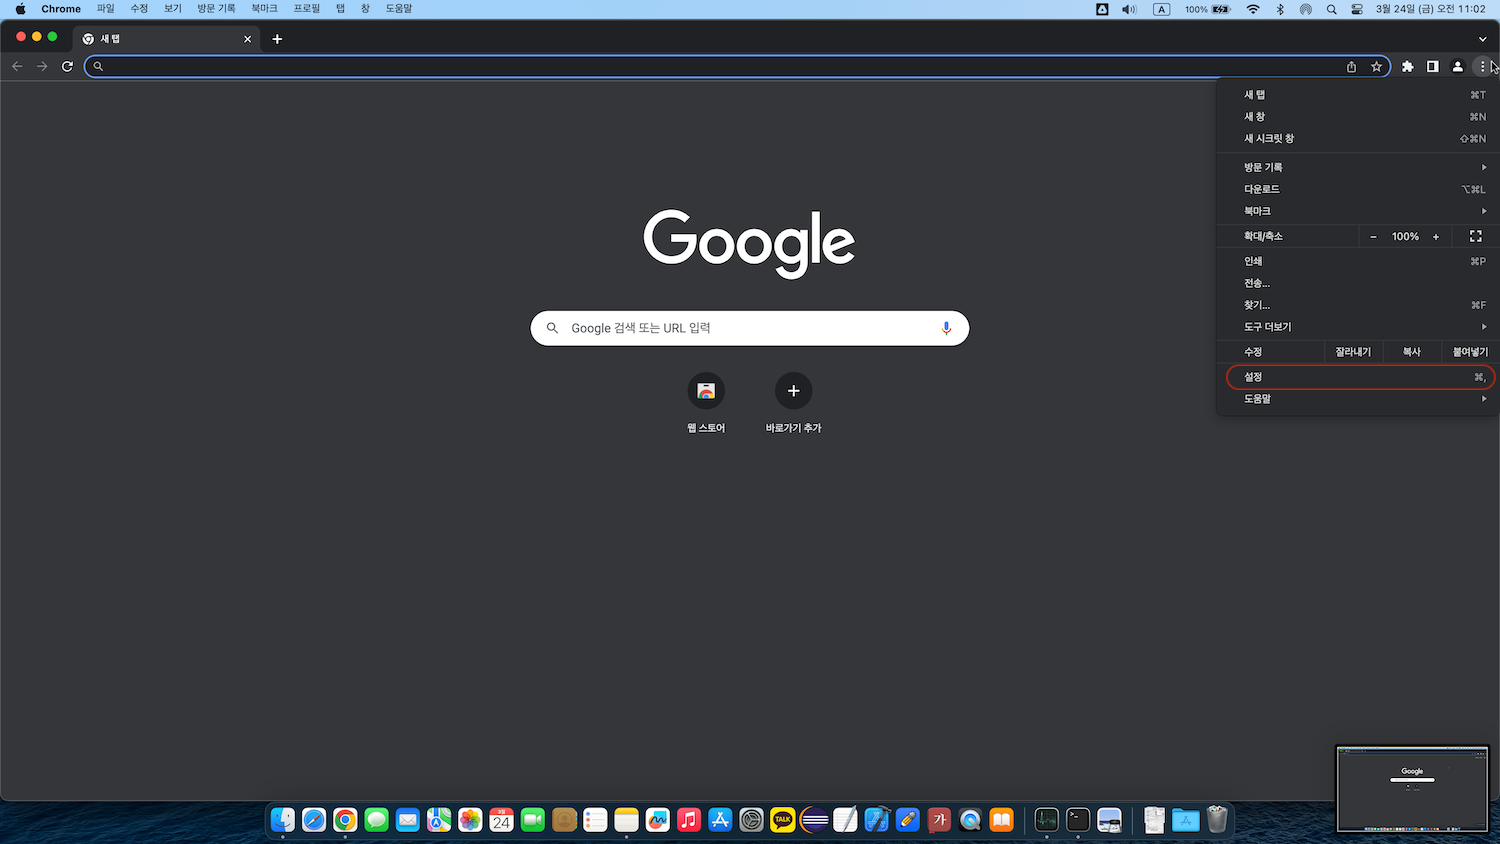Open Messages in the Dock
The height and width of the screenshot is (844, 1500).
[x=376, y=820]
